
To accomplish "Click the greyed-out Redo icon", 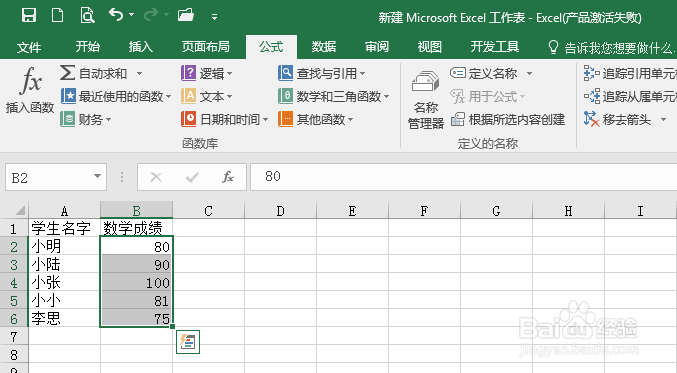I will click(151, 15).
